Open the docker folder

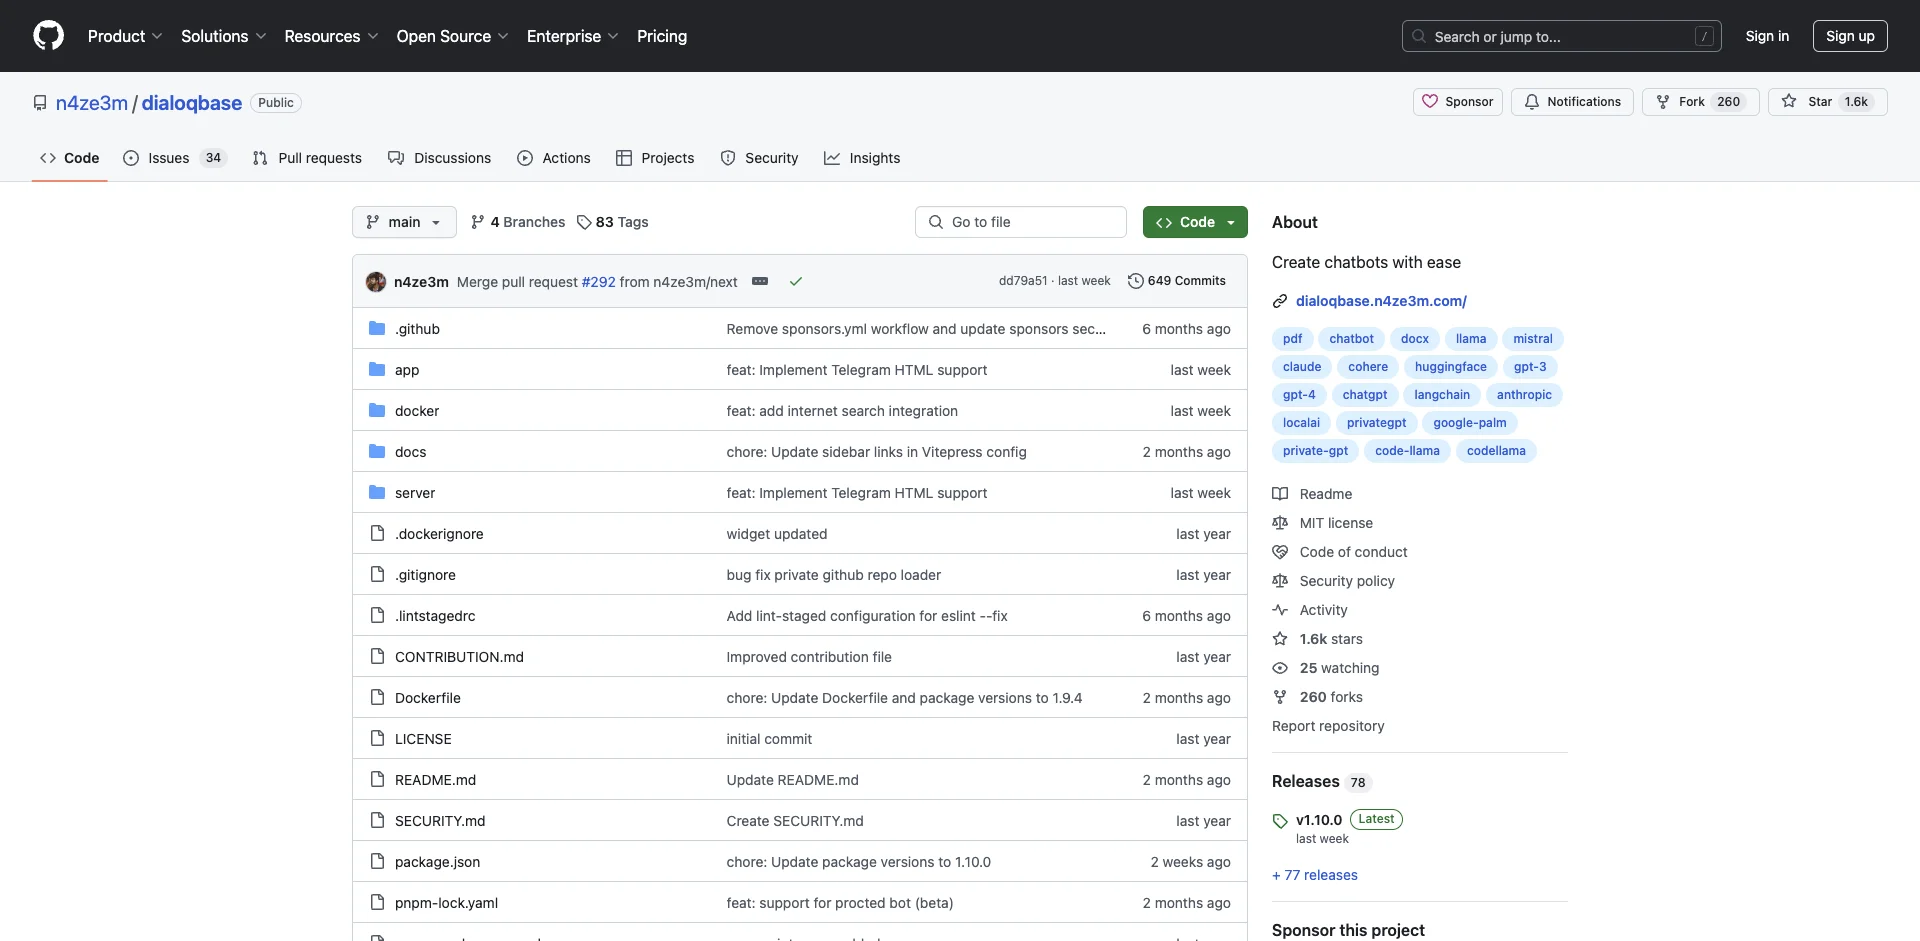(417, 411)
